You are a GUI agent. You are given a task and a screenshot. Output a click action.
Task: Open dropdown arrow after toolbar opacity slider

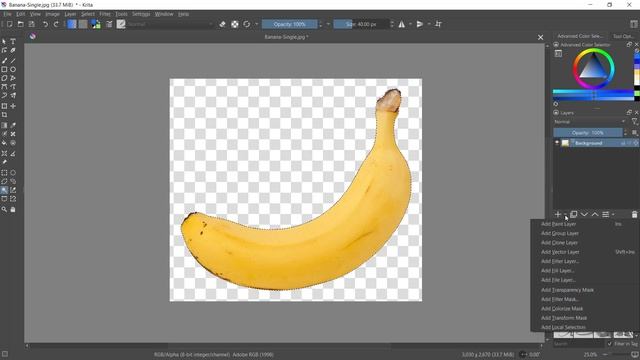[328, 24]
